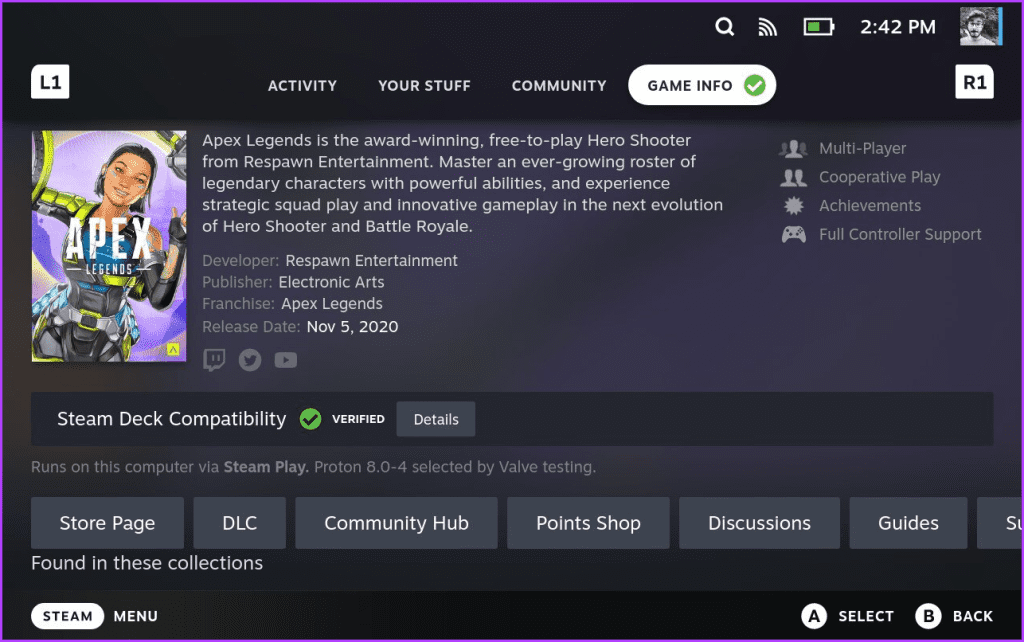Click the Multi-Player feature icon
Image resolution: width=1024 pixels, height=642 pixels.
[793, 148]
